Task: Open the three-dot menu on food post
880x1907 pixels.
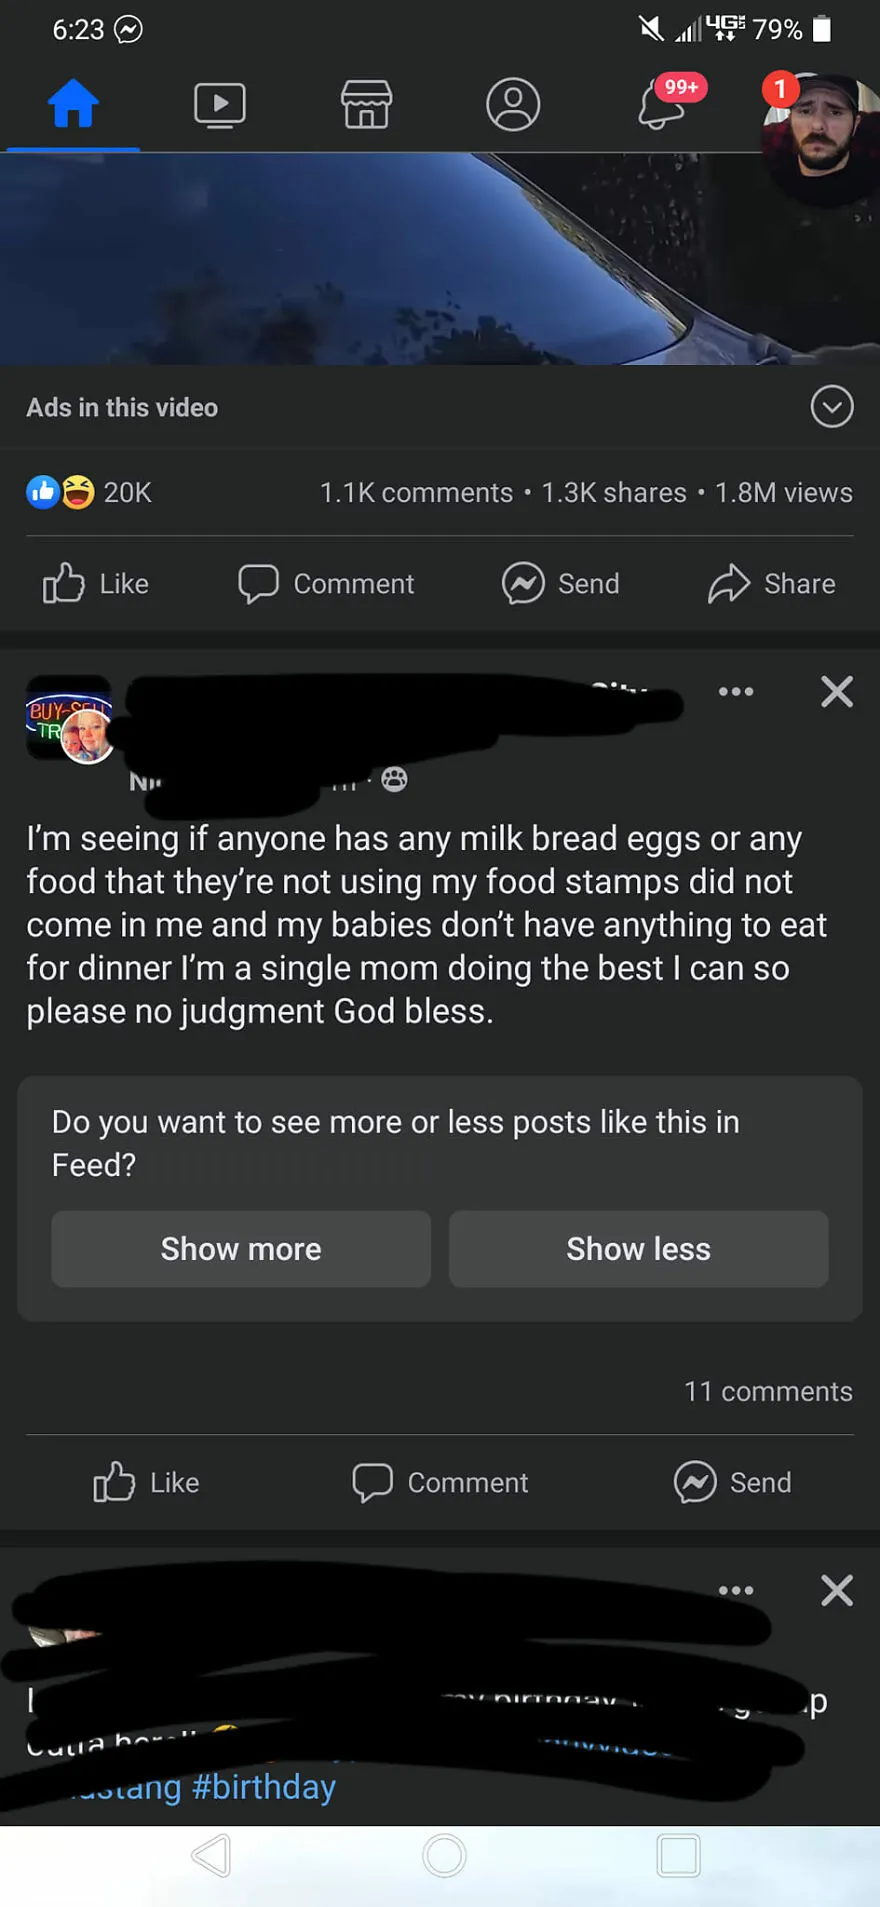Action: click(736, 691)
